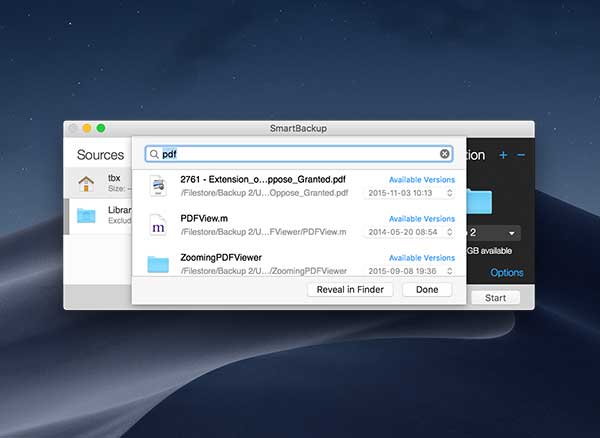Select the tbx source row label

pos(114,178)
